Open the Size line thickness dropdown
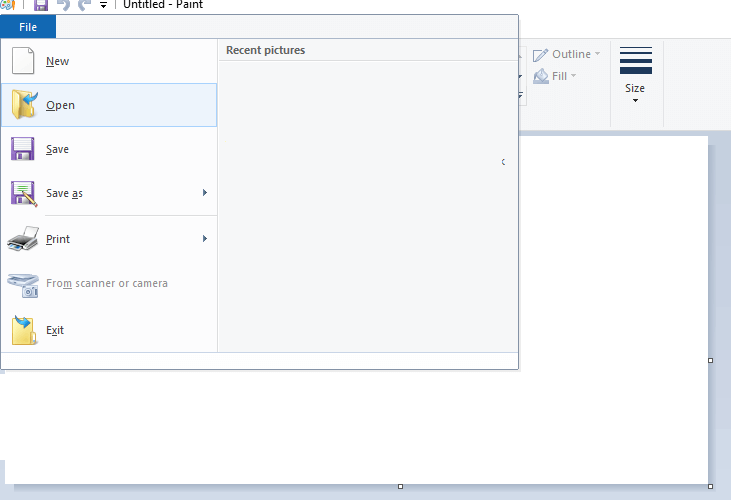 (635, 75)
